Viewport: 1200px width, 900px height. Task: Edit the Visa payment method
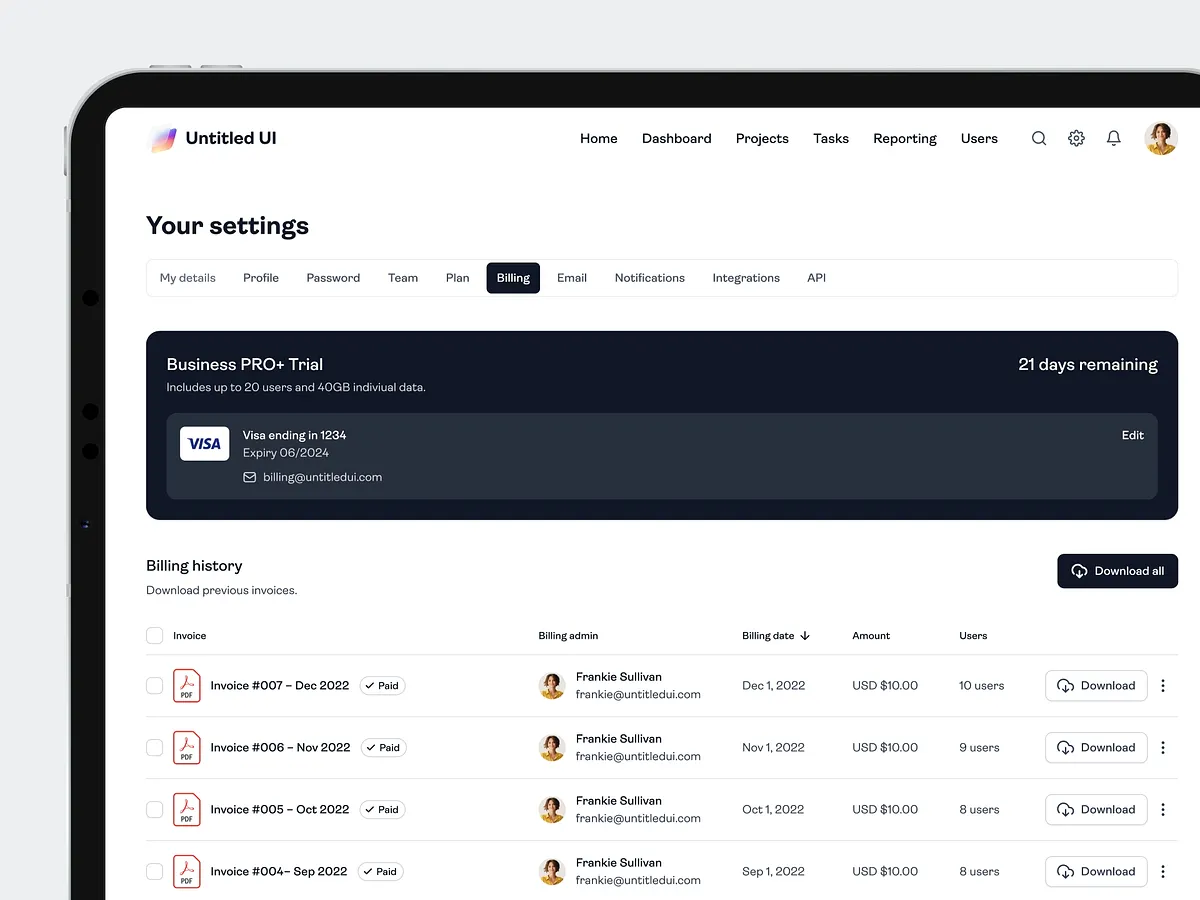point(1132,435)
